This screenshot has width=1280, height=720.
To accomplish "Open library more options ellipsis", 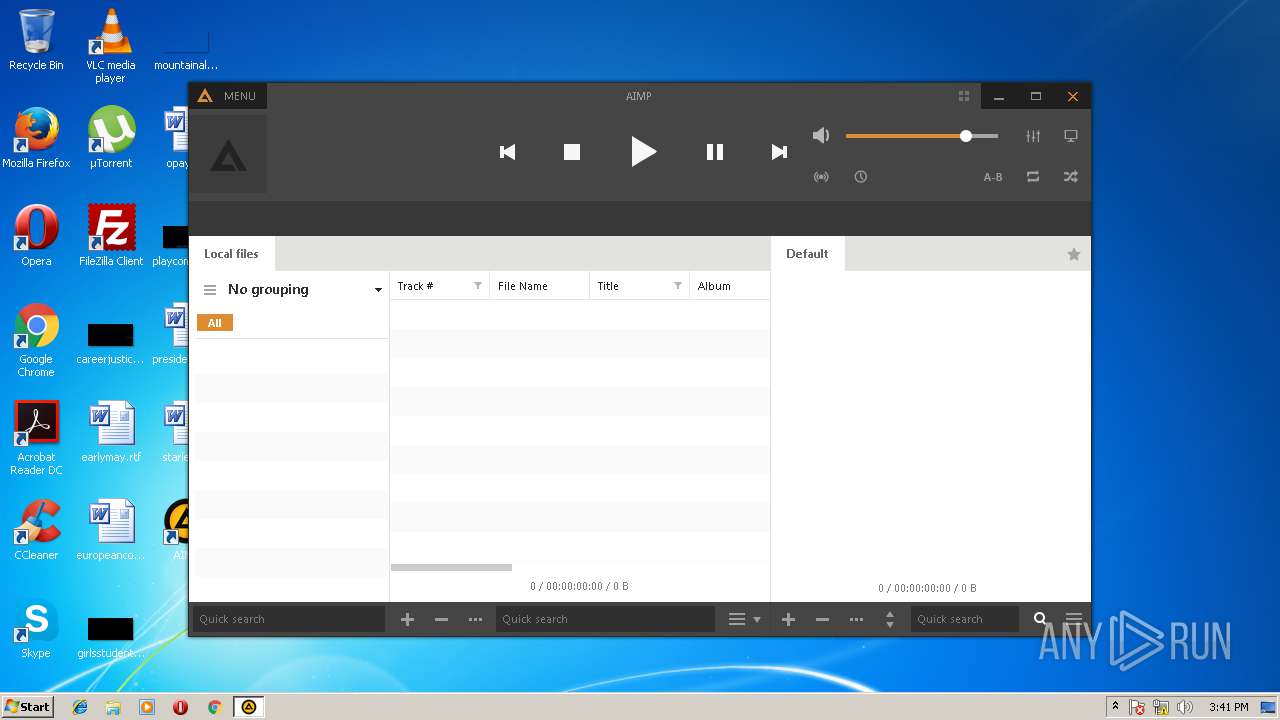I will (475, 620).
